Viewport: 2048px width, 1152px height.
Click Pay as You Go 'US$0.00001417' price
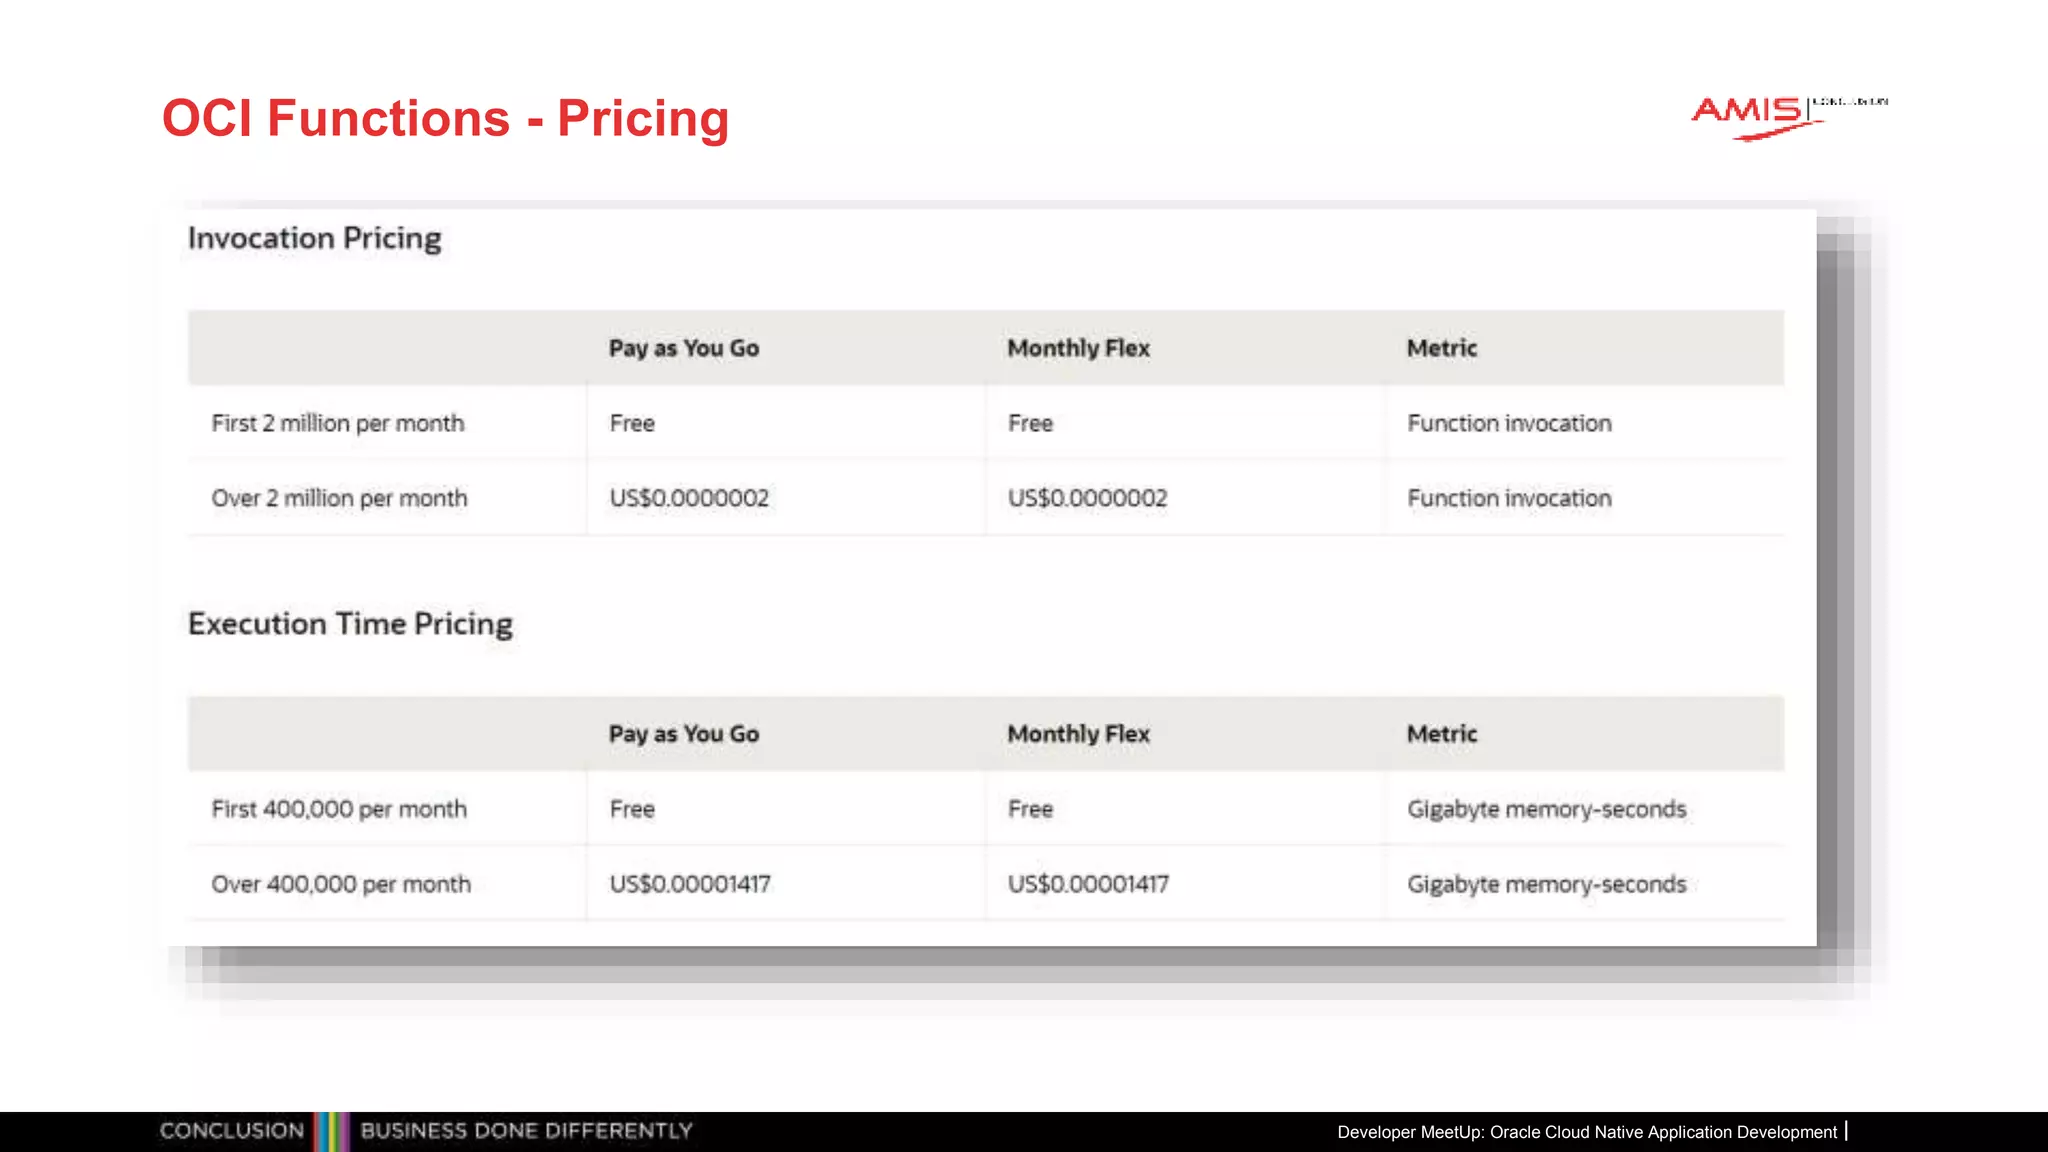tap(690, 884)
